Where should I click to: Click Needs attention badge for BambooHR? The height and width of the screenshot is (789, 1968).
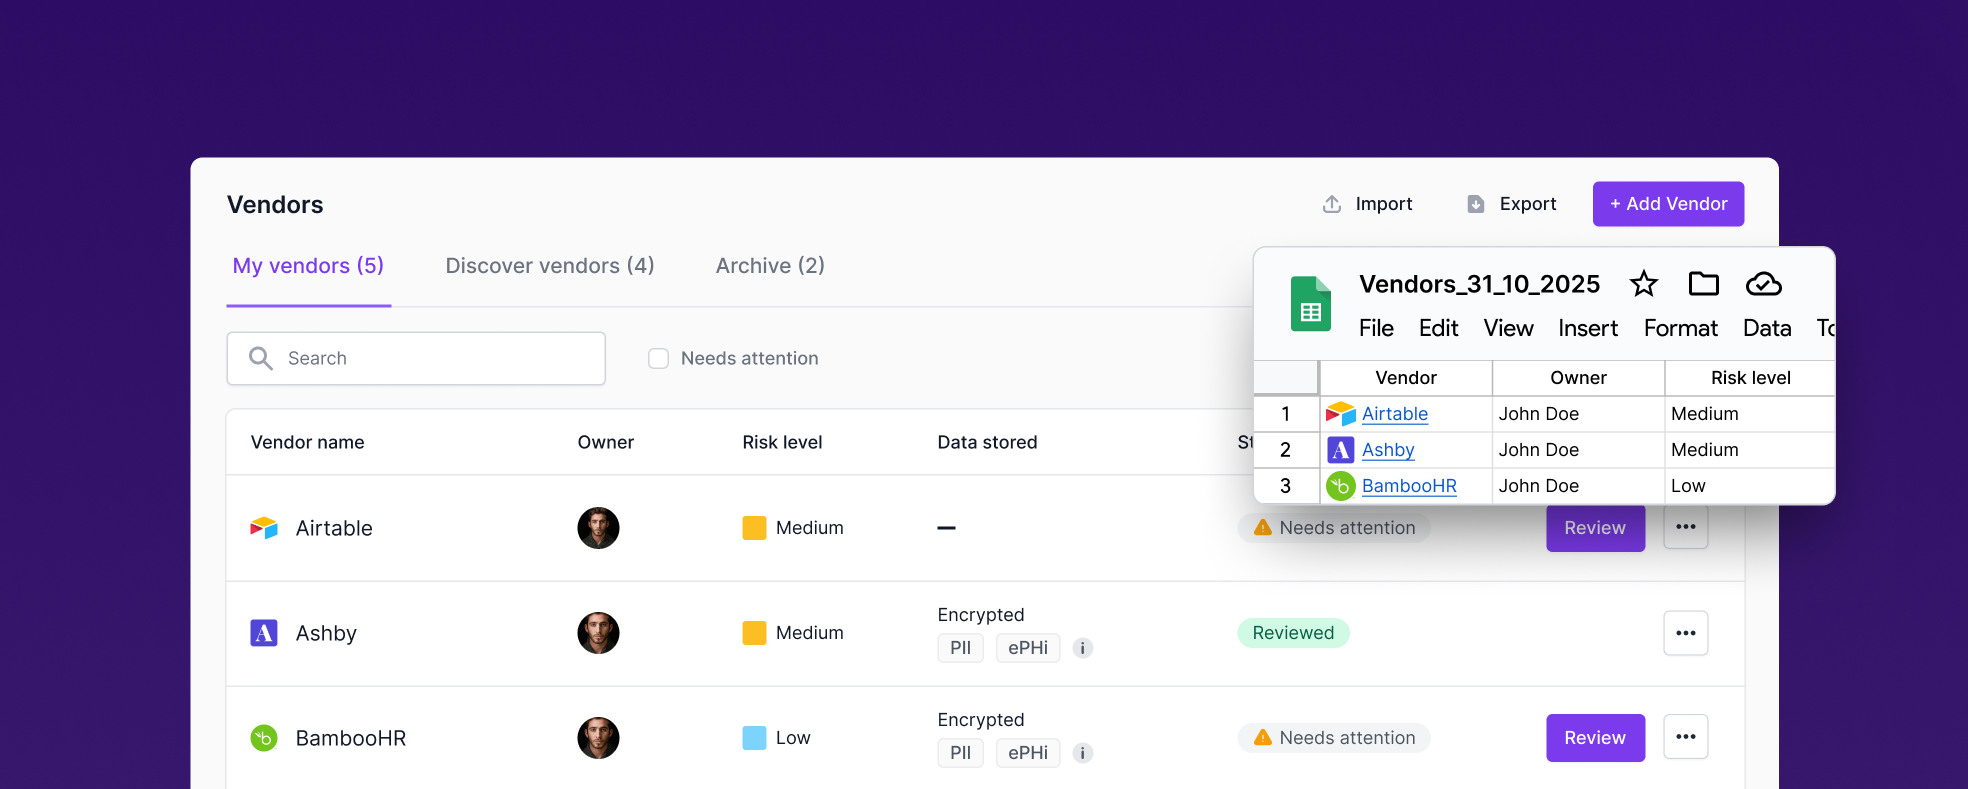tap(1334, 737)
